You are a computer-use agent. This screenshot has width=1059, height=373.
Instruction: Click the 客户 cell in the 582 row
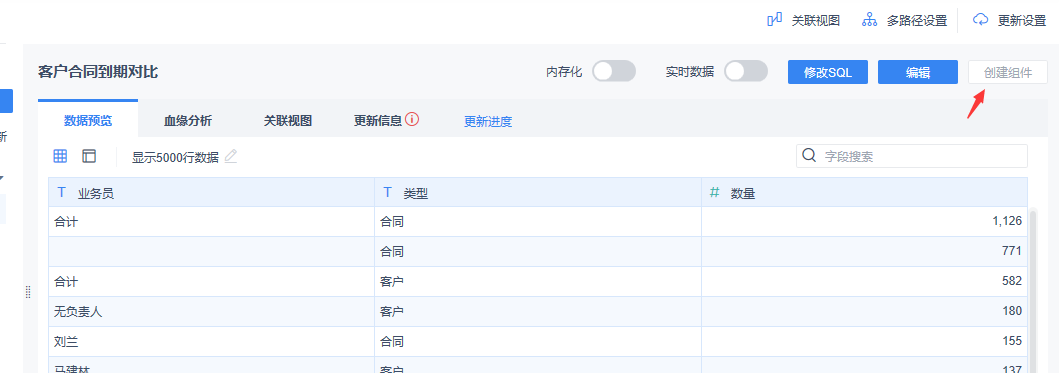(538, 281)
